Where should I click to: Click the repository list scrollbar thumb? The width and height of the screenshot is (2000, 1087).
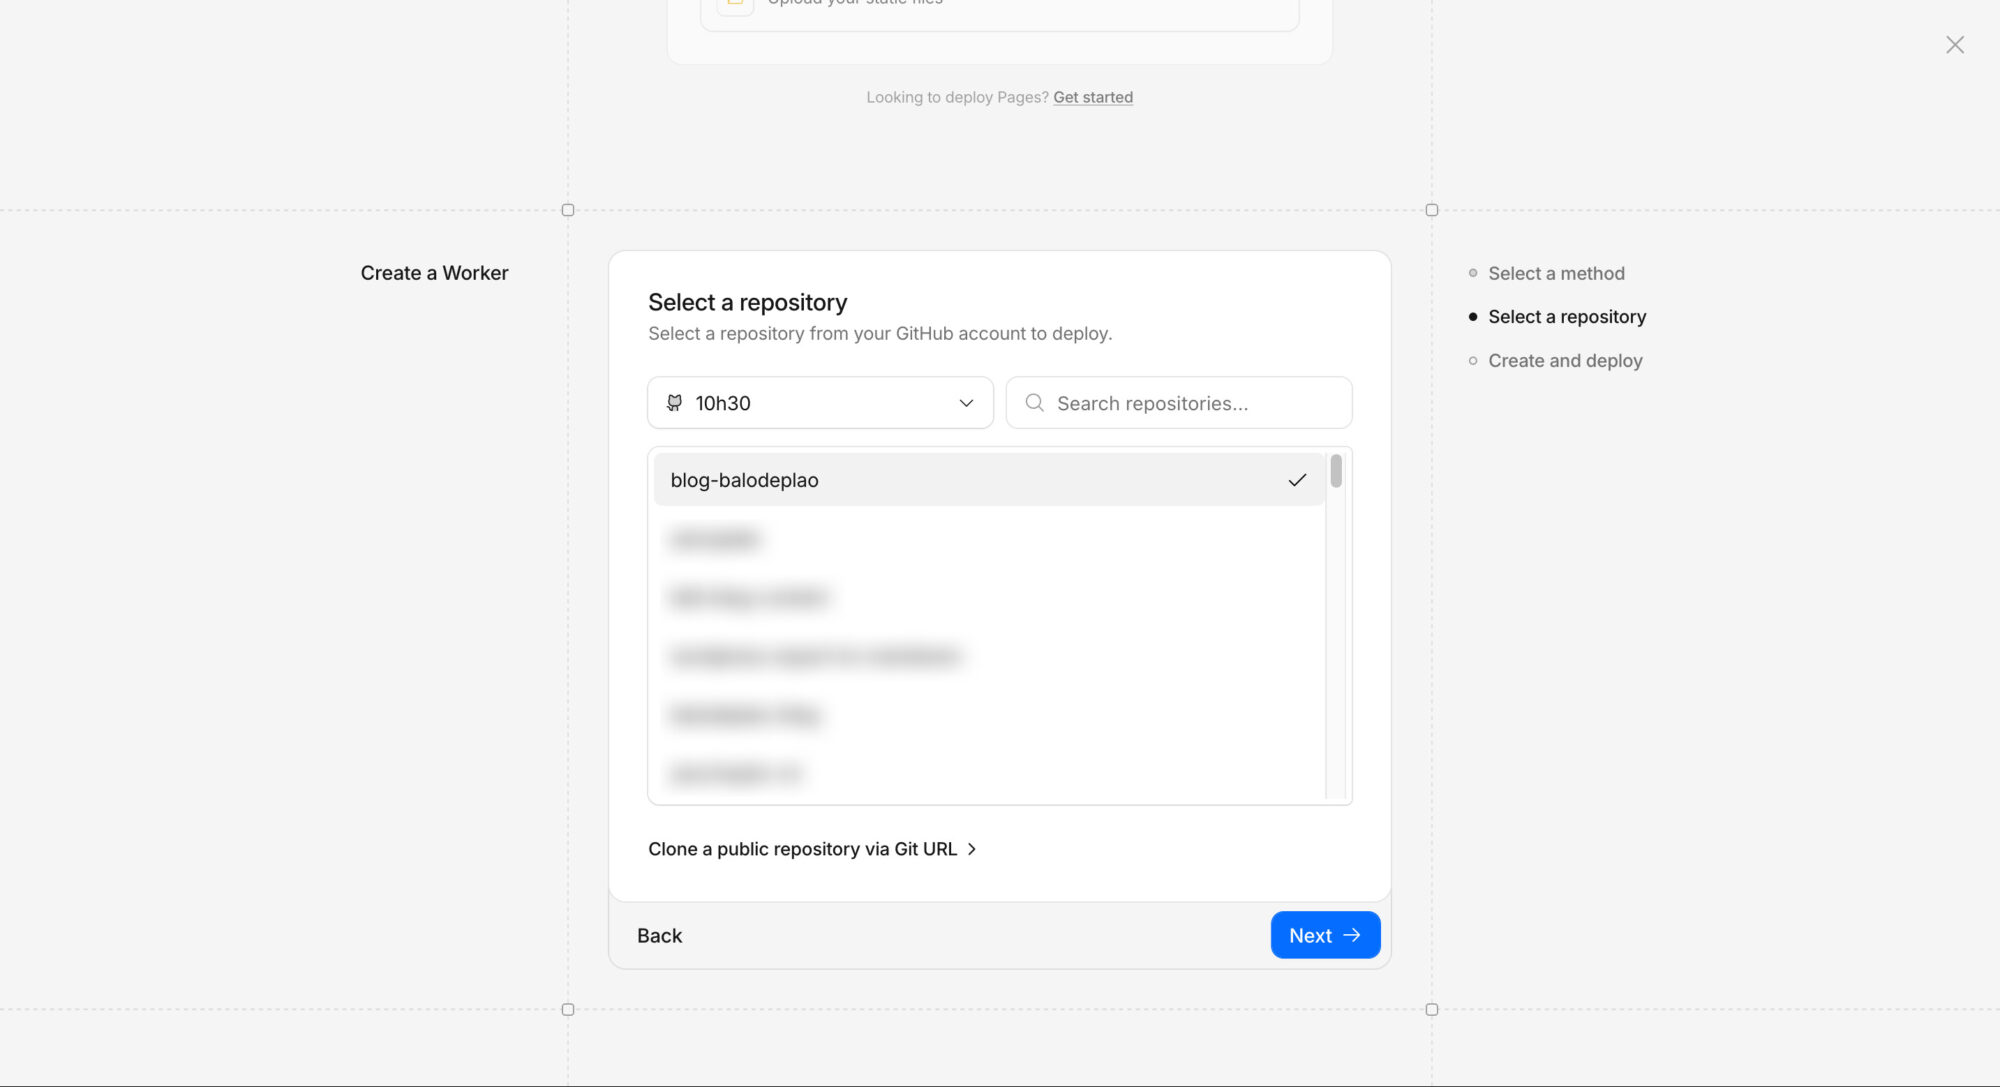pyautogui.click(x=1336, y=471)
